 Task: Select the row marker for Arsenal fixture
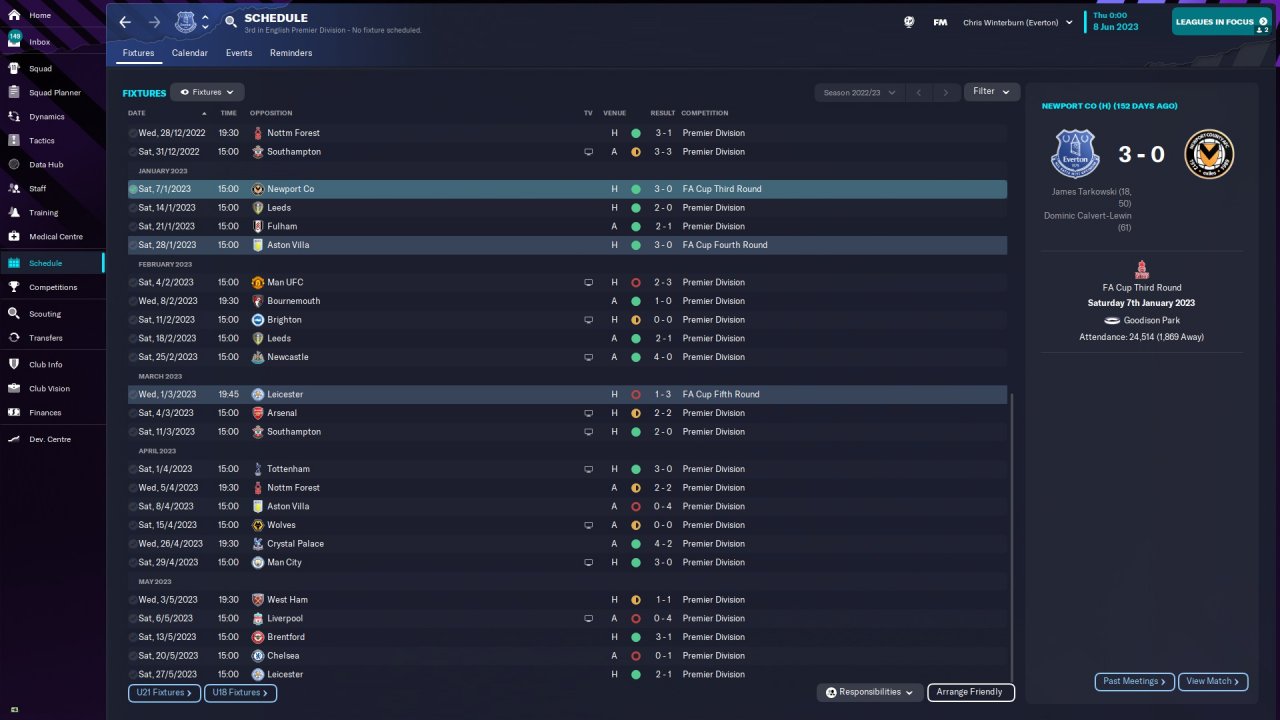coord(133,413)
